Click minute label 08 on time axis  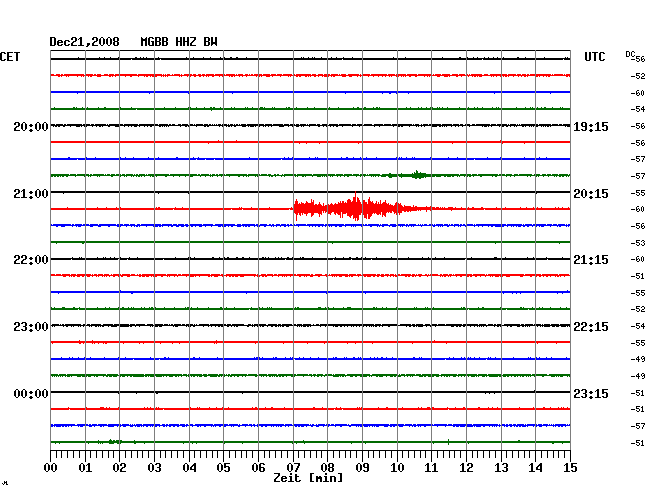tap(327, 467)
